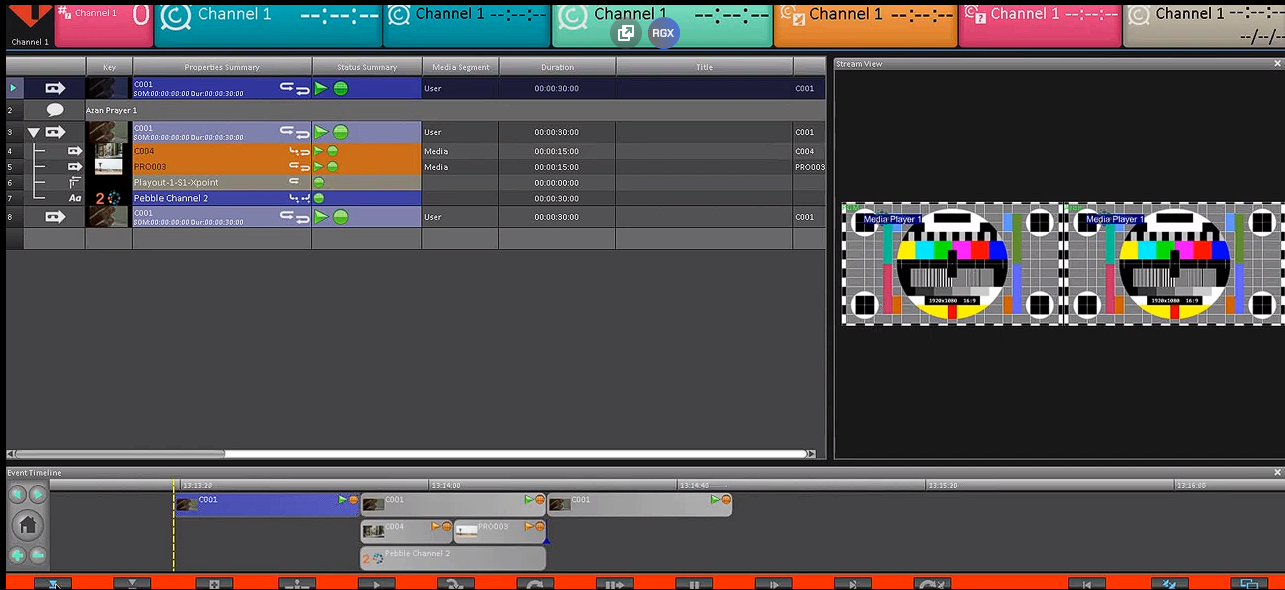Click the Media Segment column header
Screen dimensions: 1285x590
coord(460,67)
